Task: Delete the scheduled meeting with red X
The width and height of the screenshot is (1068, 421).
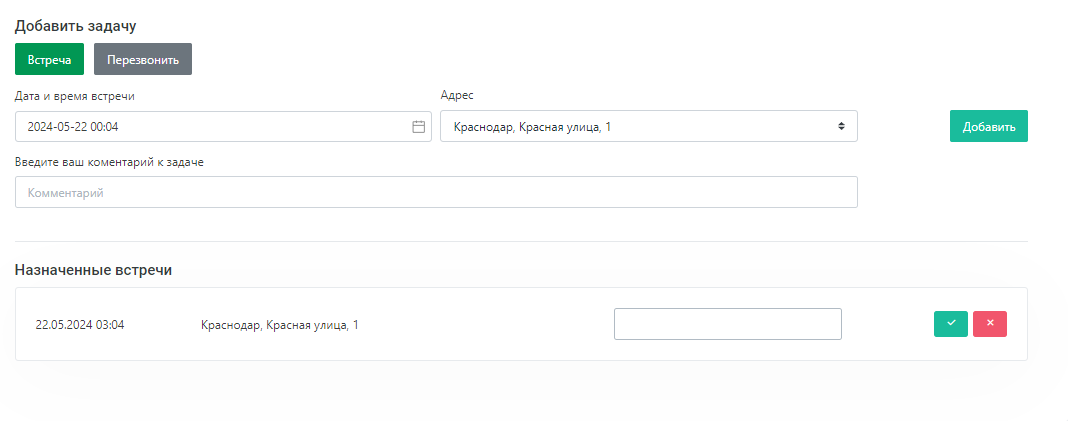Action: click(990, 324)
